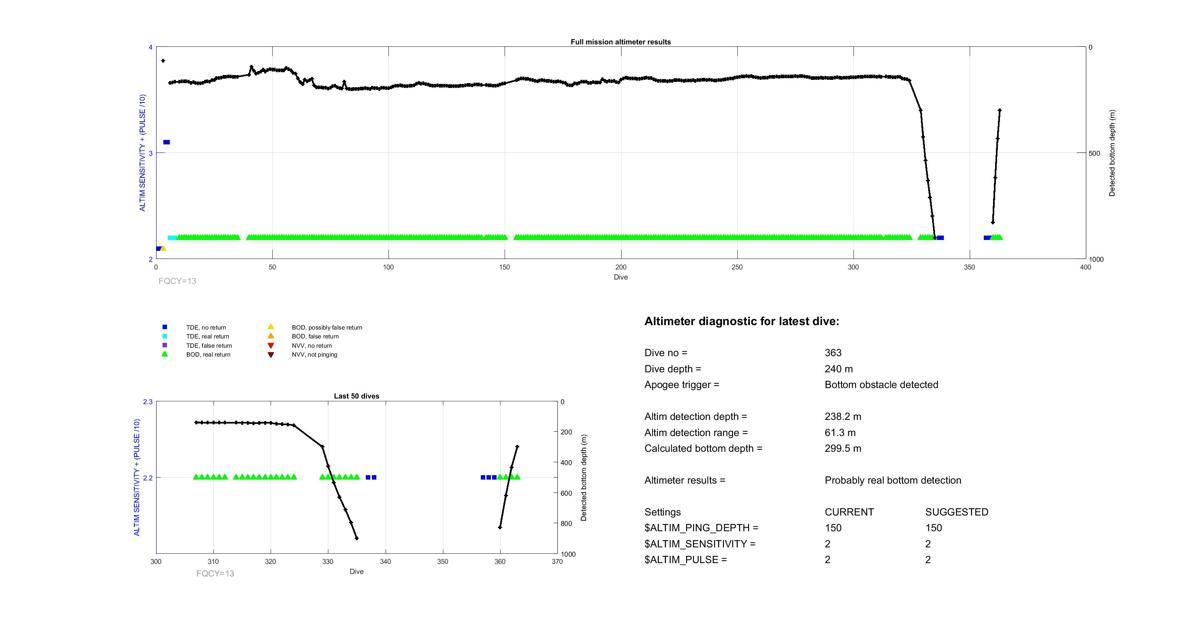Click the 'Dive' x-axis label of the full mission plot
The image size is (1200, 622).
621,277
